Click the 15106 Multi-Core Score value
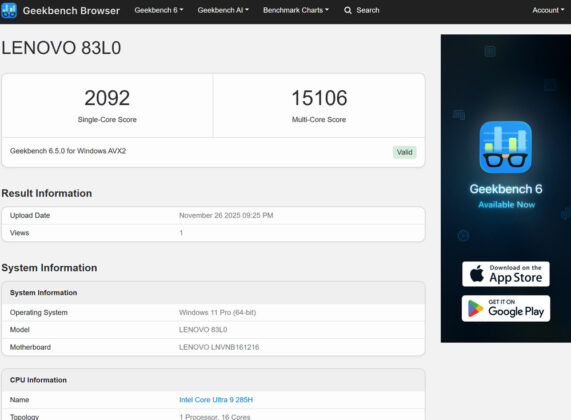This screenshot has height=420, width=571. 319,98
